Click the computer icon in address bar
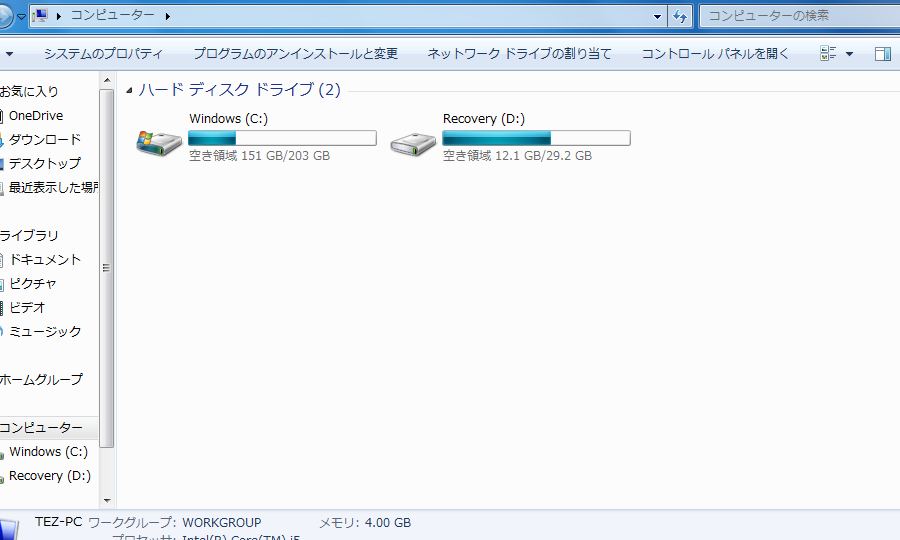900x540 pixels. pyautogui.click(x=40, y=16)
